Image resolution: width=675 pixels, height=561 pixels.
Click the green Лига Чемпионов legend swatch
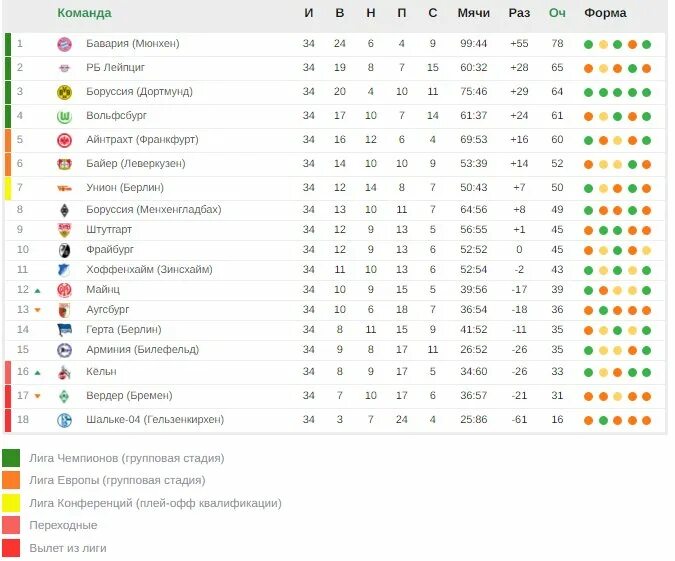tap(11, 458)
